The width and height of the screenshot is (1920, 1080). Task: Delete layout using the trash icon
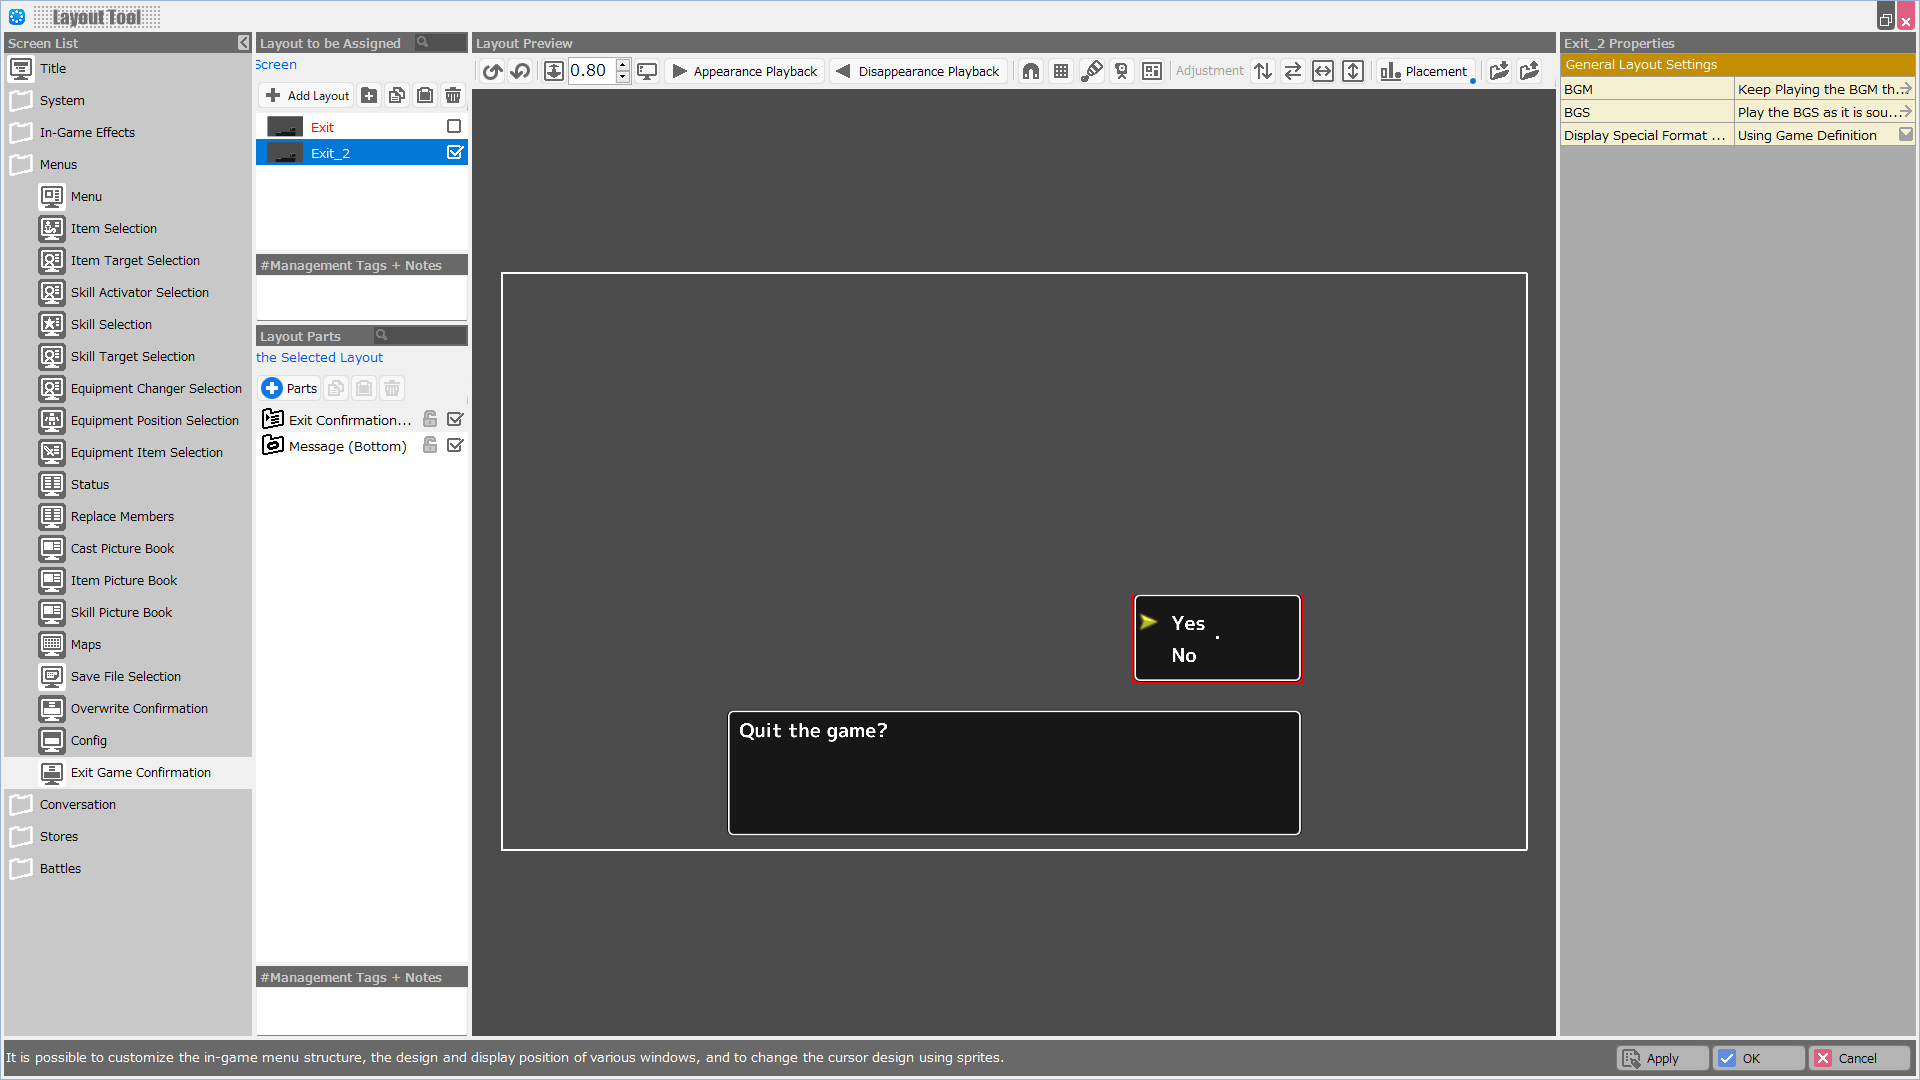click(x=453, y=95)
